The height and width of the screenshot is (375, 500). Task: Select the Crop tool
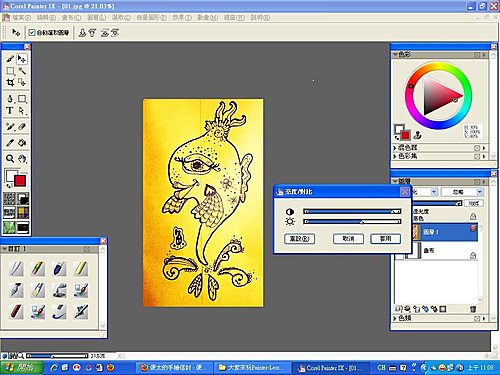click(x=10, y=82)
